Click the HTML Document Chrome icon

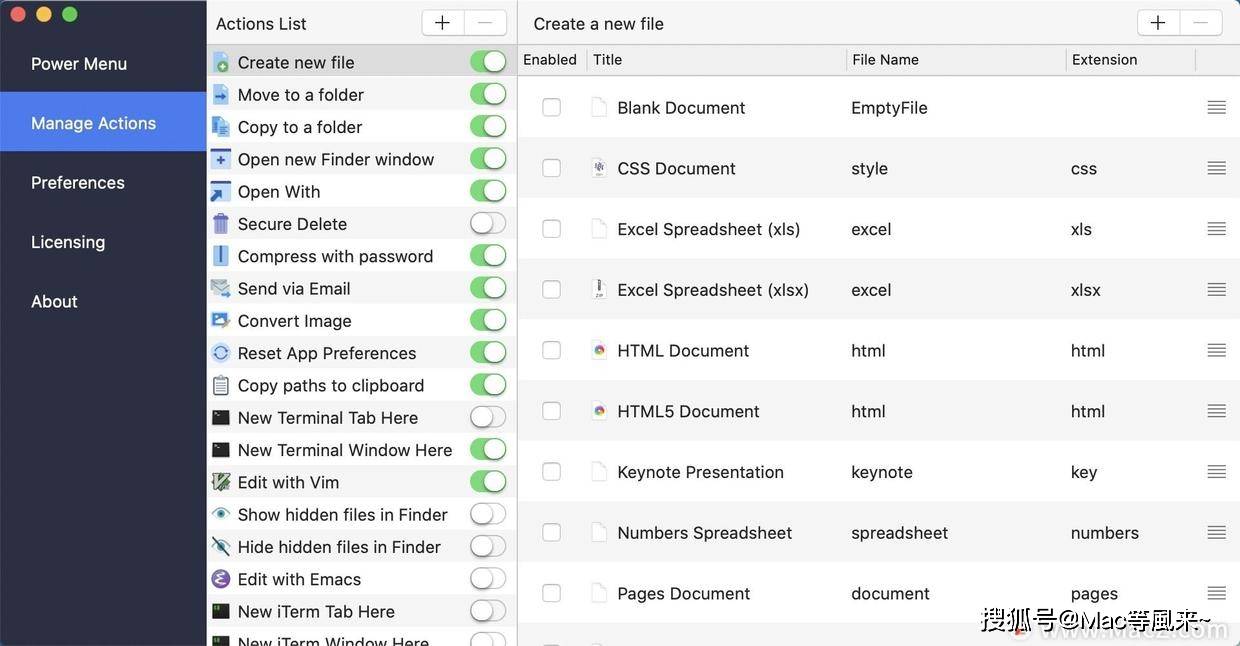(x=599, y=350)
